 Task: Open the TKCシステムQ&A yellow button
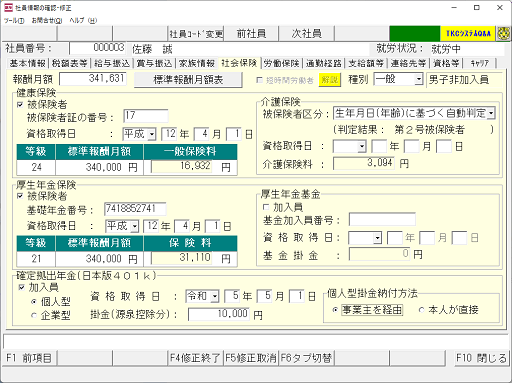(x=468, y=34)
